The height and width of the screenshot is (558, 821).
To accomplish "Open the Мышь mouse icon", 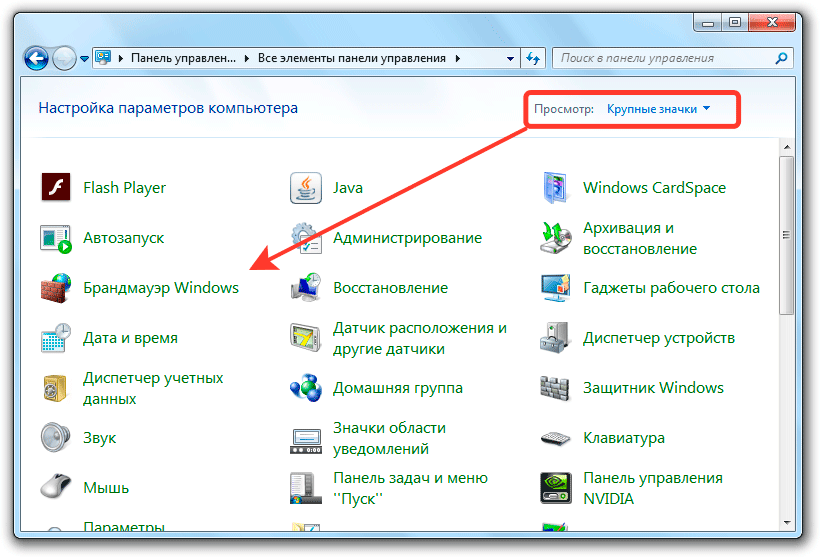I will coord(56,486).
